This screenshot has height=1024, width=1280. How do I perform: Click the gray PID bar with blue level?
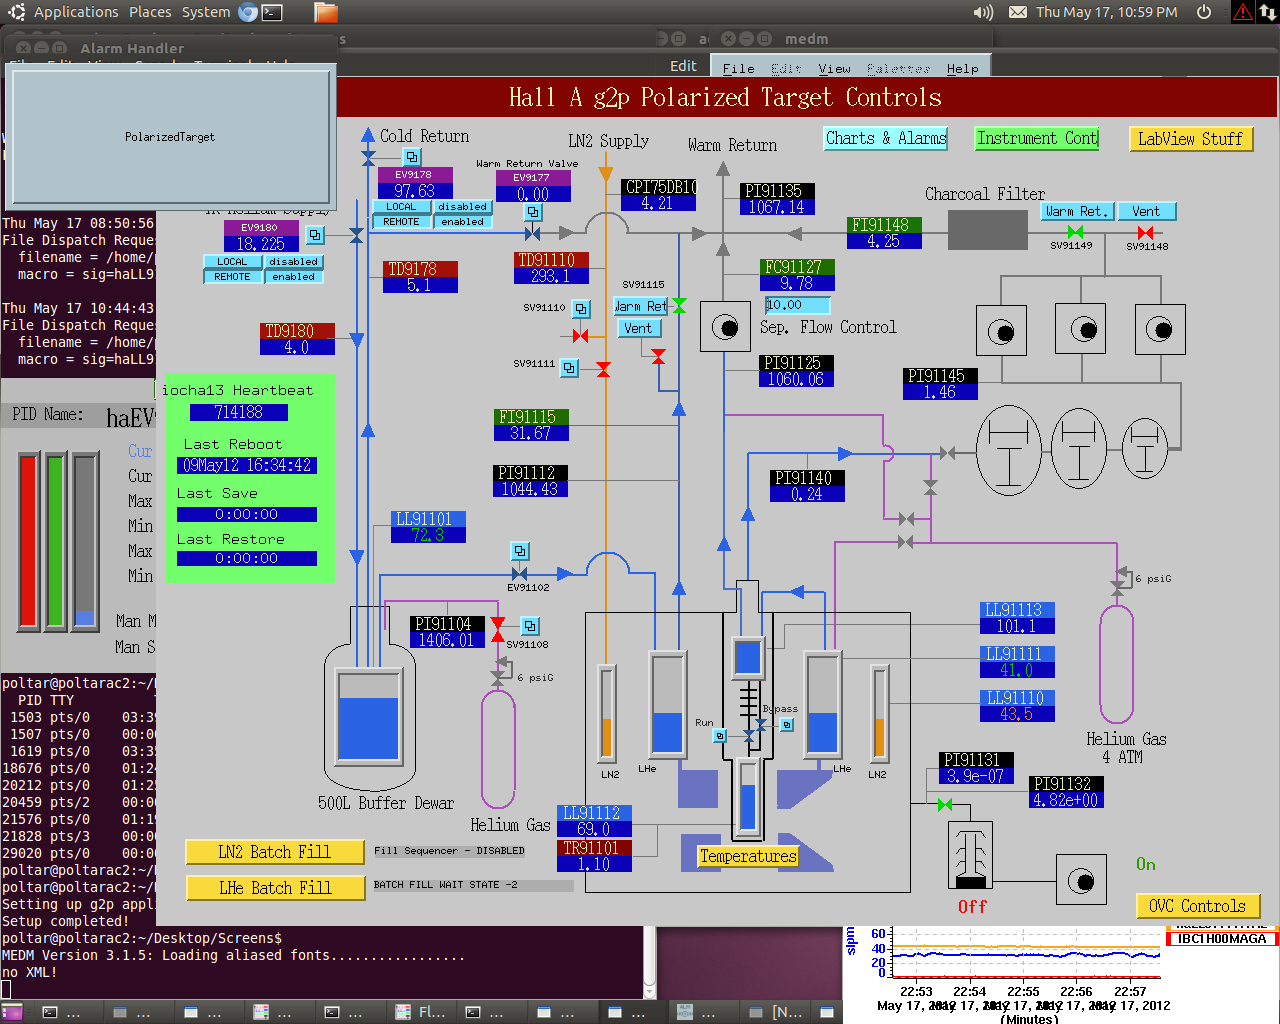pyautogui.click(x=85, y=541)
